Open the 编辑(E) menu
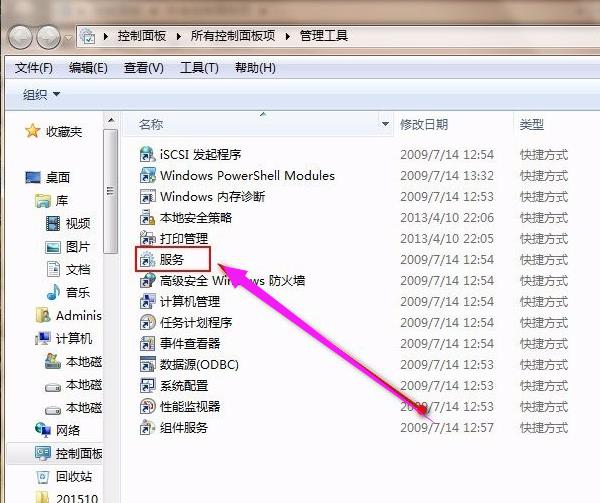The width and height of the screenshot is (600, 503). click(x=88, y=68)
